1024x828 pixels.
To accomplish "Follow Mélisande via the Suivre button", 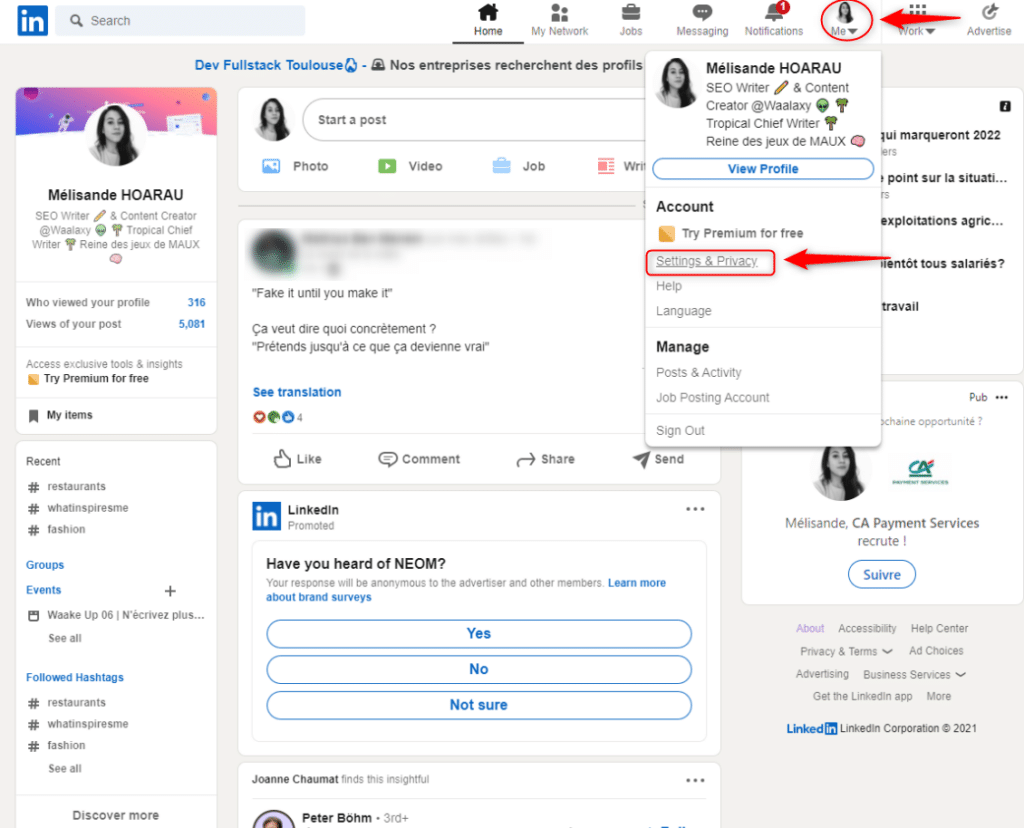I will click(881, 574).
